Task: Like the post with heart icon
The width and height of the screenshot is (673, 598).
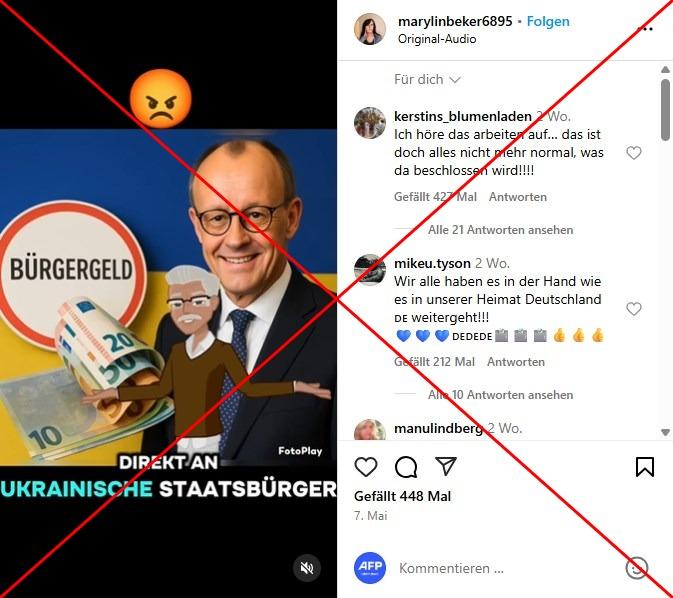Action: coord(366,467)
